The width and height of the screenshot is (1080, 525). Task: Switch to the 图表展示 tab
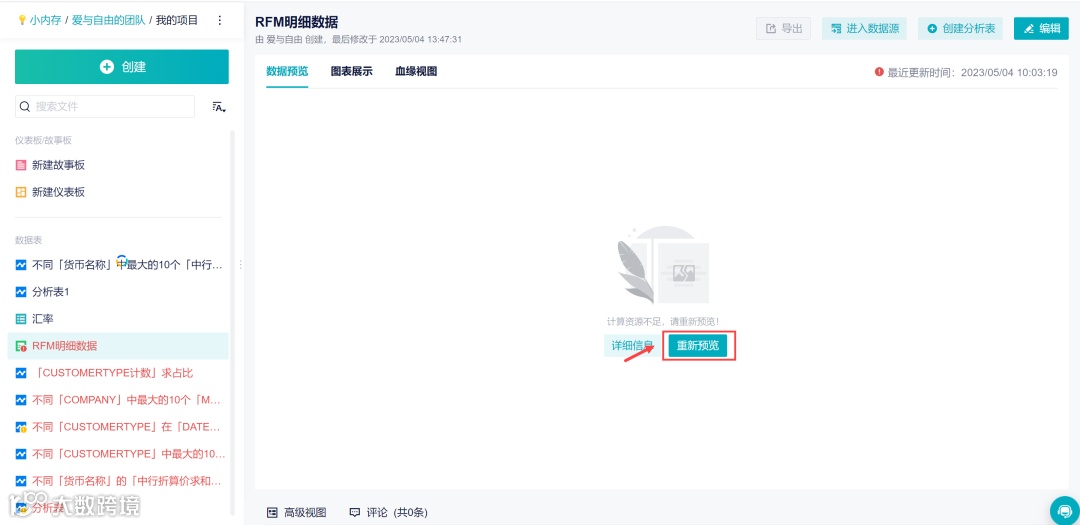point(351,71)
